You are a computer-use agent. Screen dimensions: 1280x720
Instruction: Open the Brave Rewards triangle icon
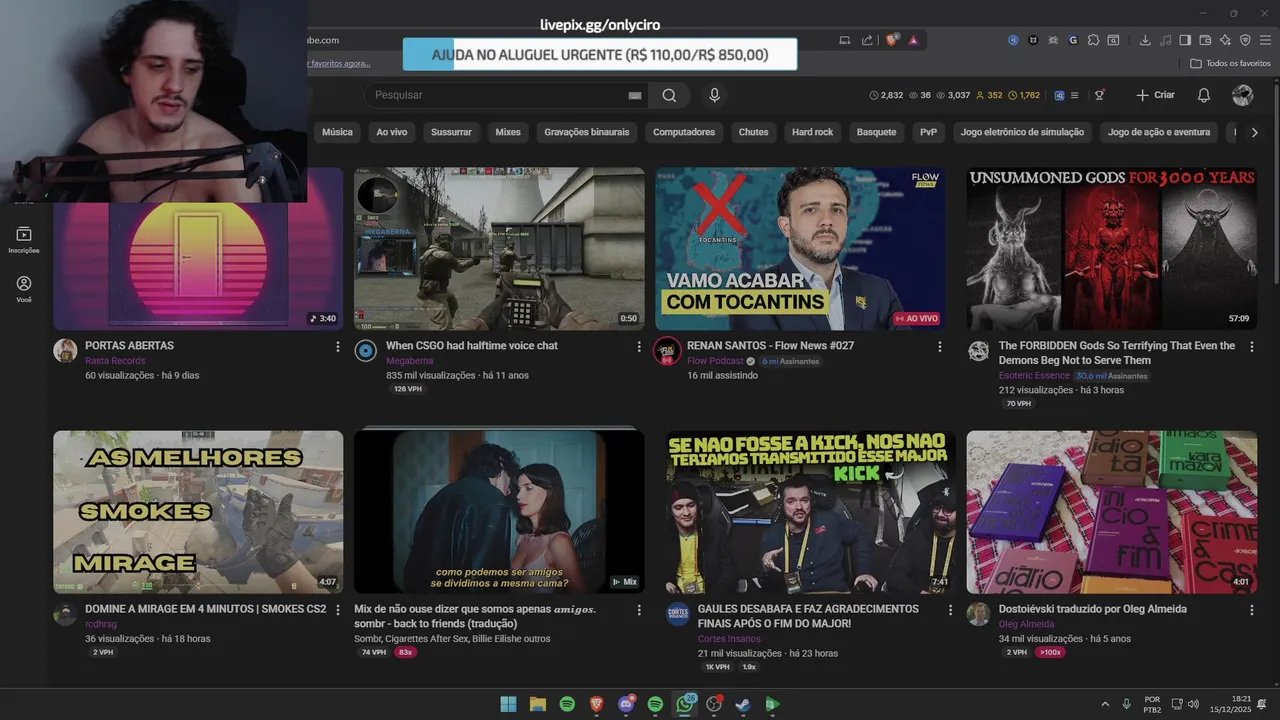click(913, 40)
